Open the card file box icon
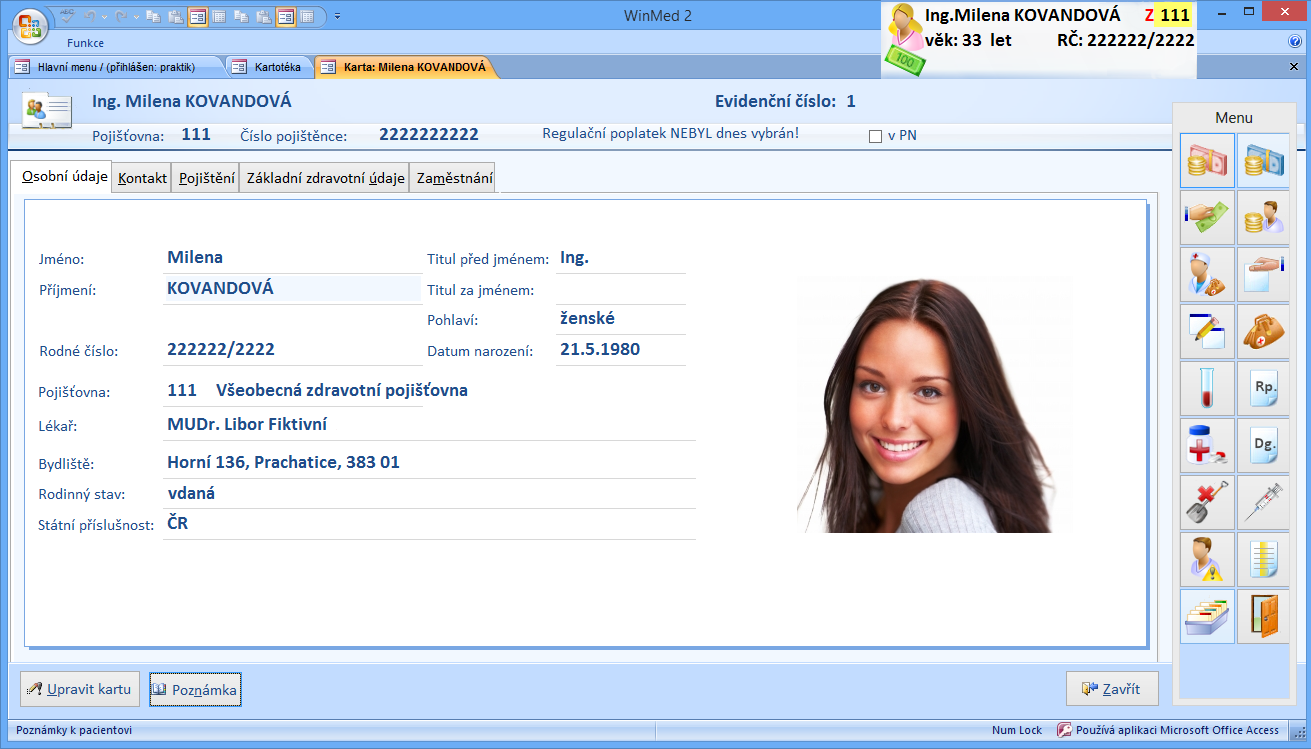Viewport: 1311px width, 749px height. (x=1207, y=616)
